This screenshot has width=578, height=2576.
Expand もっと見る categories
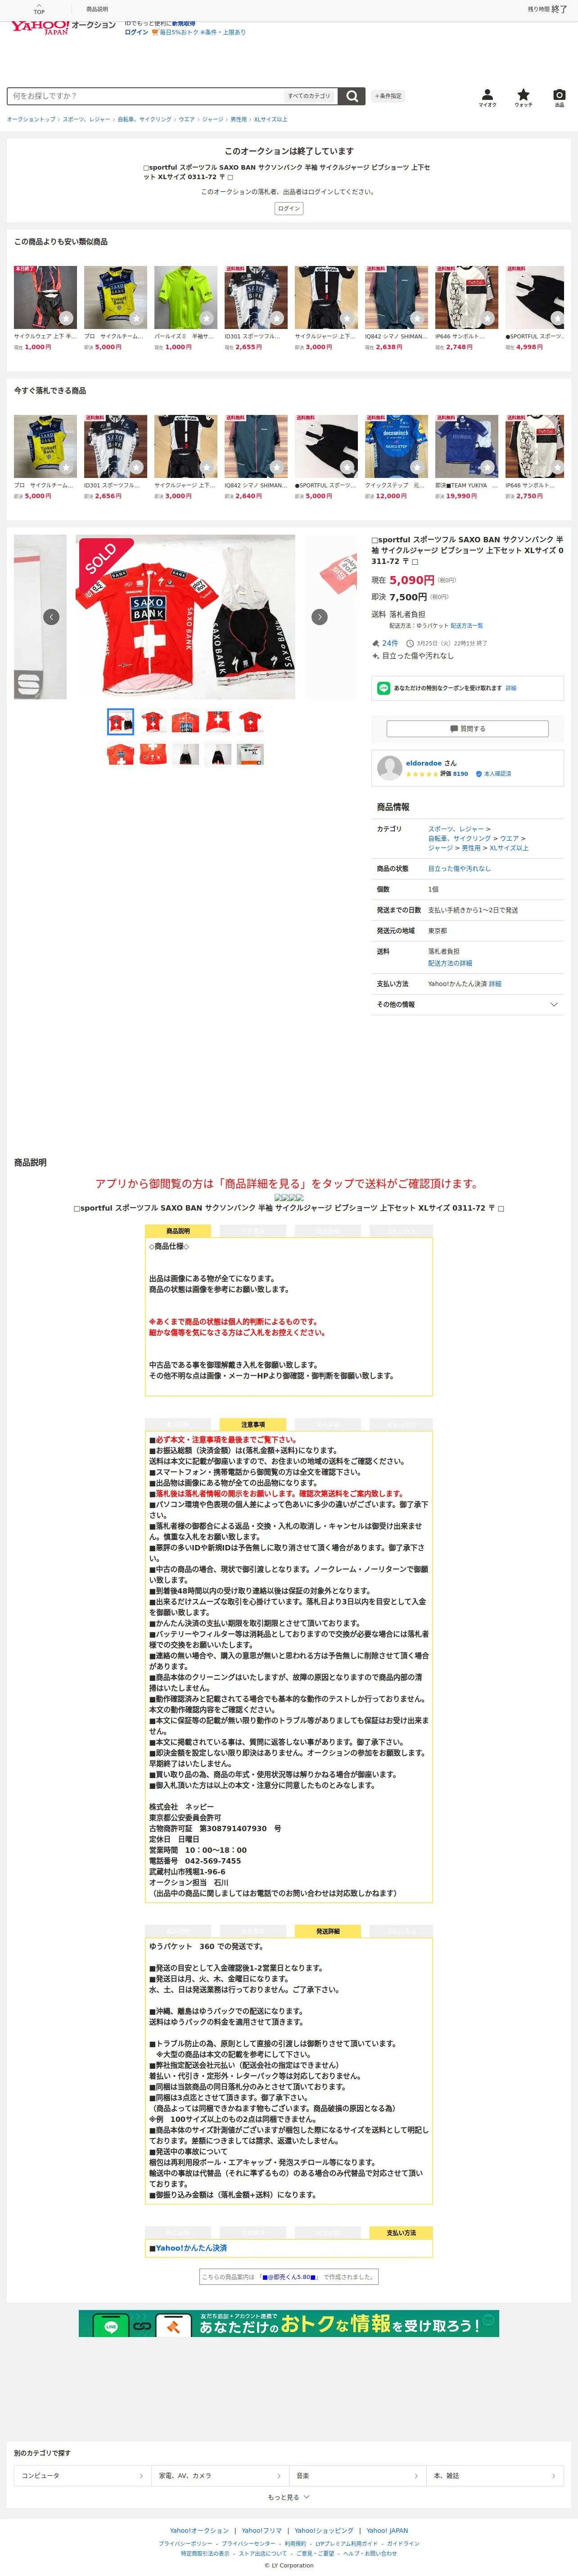289,2497
